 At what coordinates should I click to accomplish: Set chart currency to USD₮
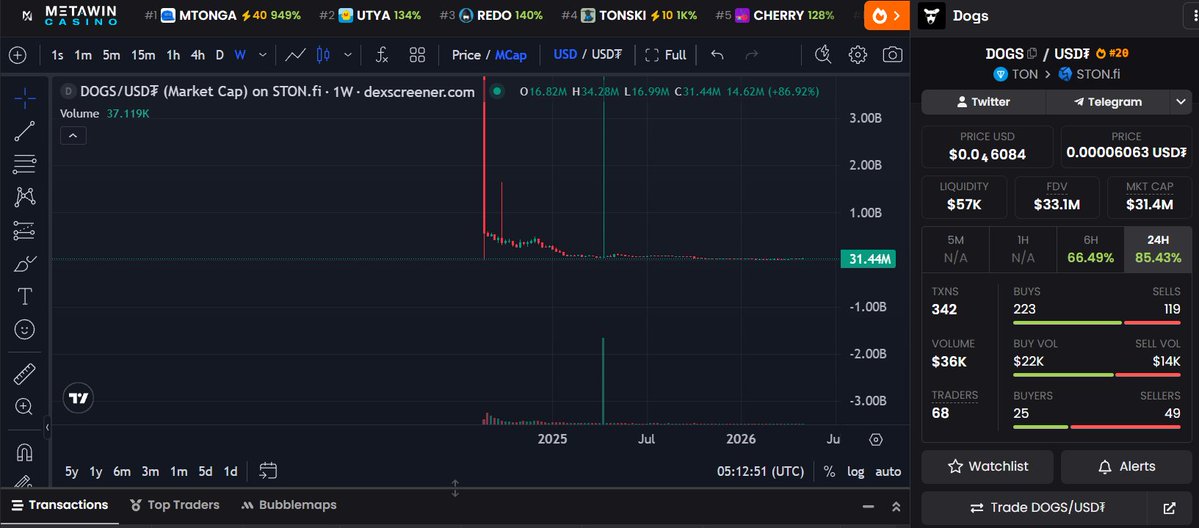point(607,55)
